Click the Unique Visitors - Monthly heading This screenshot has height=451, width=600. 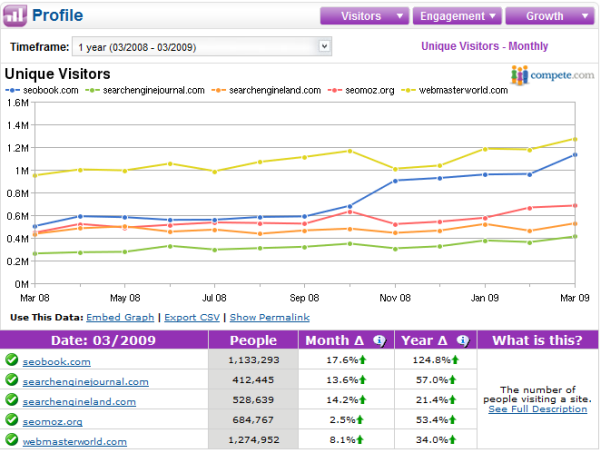pyautogui.click(x=484, y=46)
